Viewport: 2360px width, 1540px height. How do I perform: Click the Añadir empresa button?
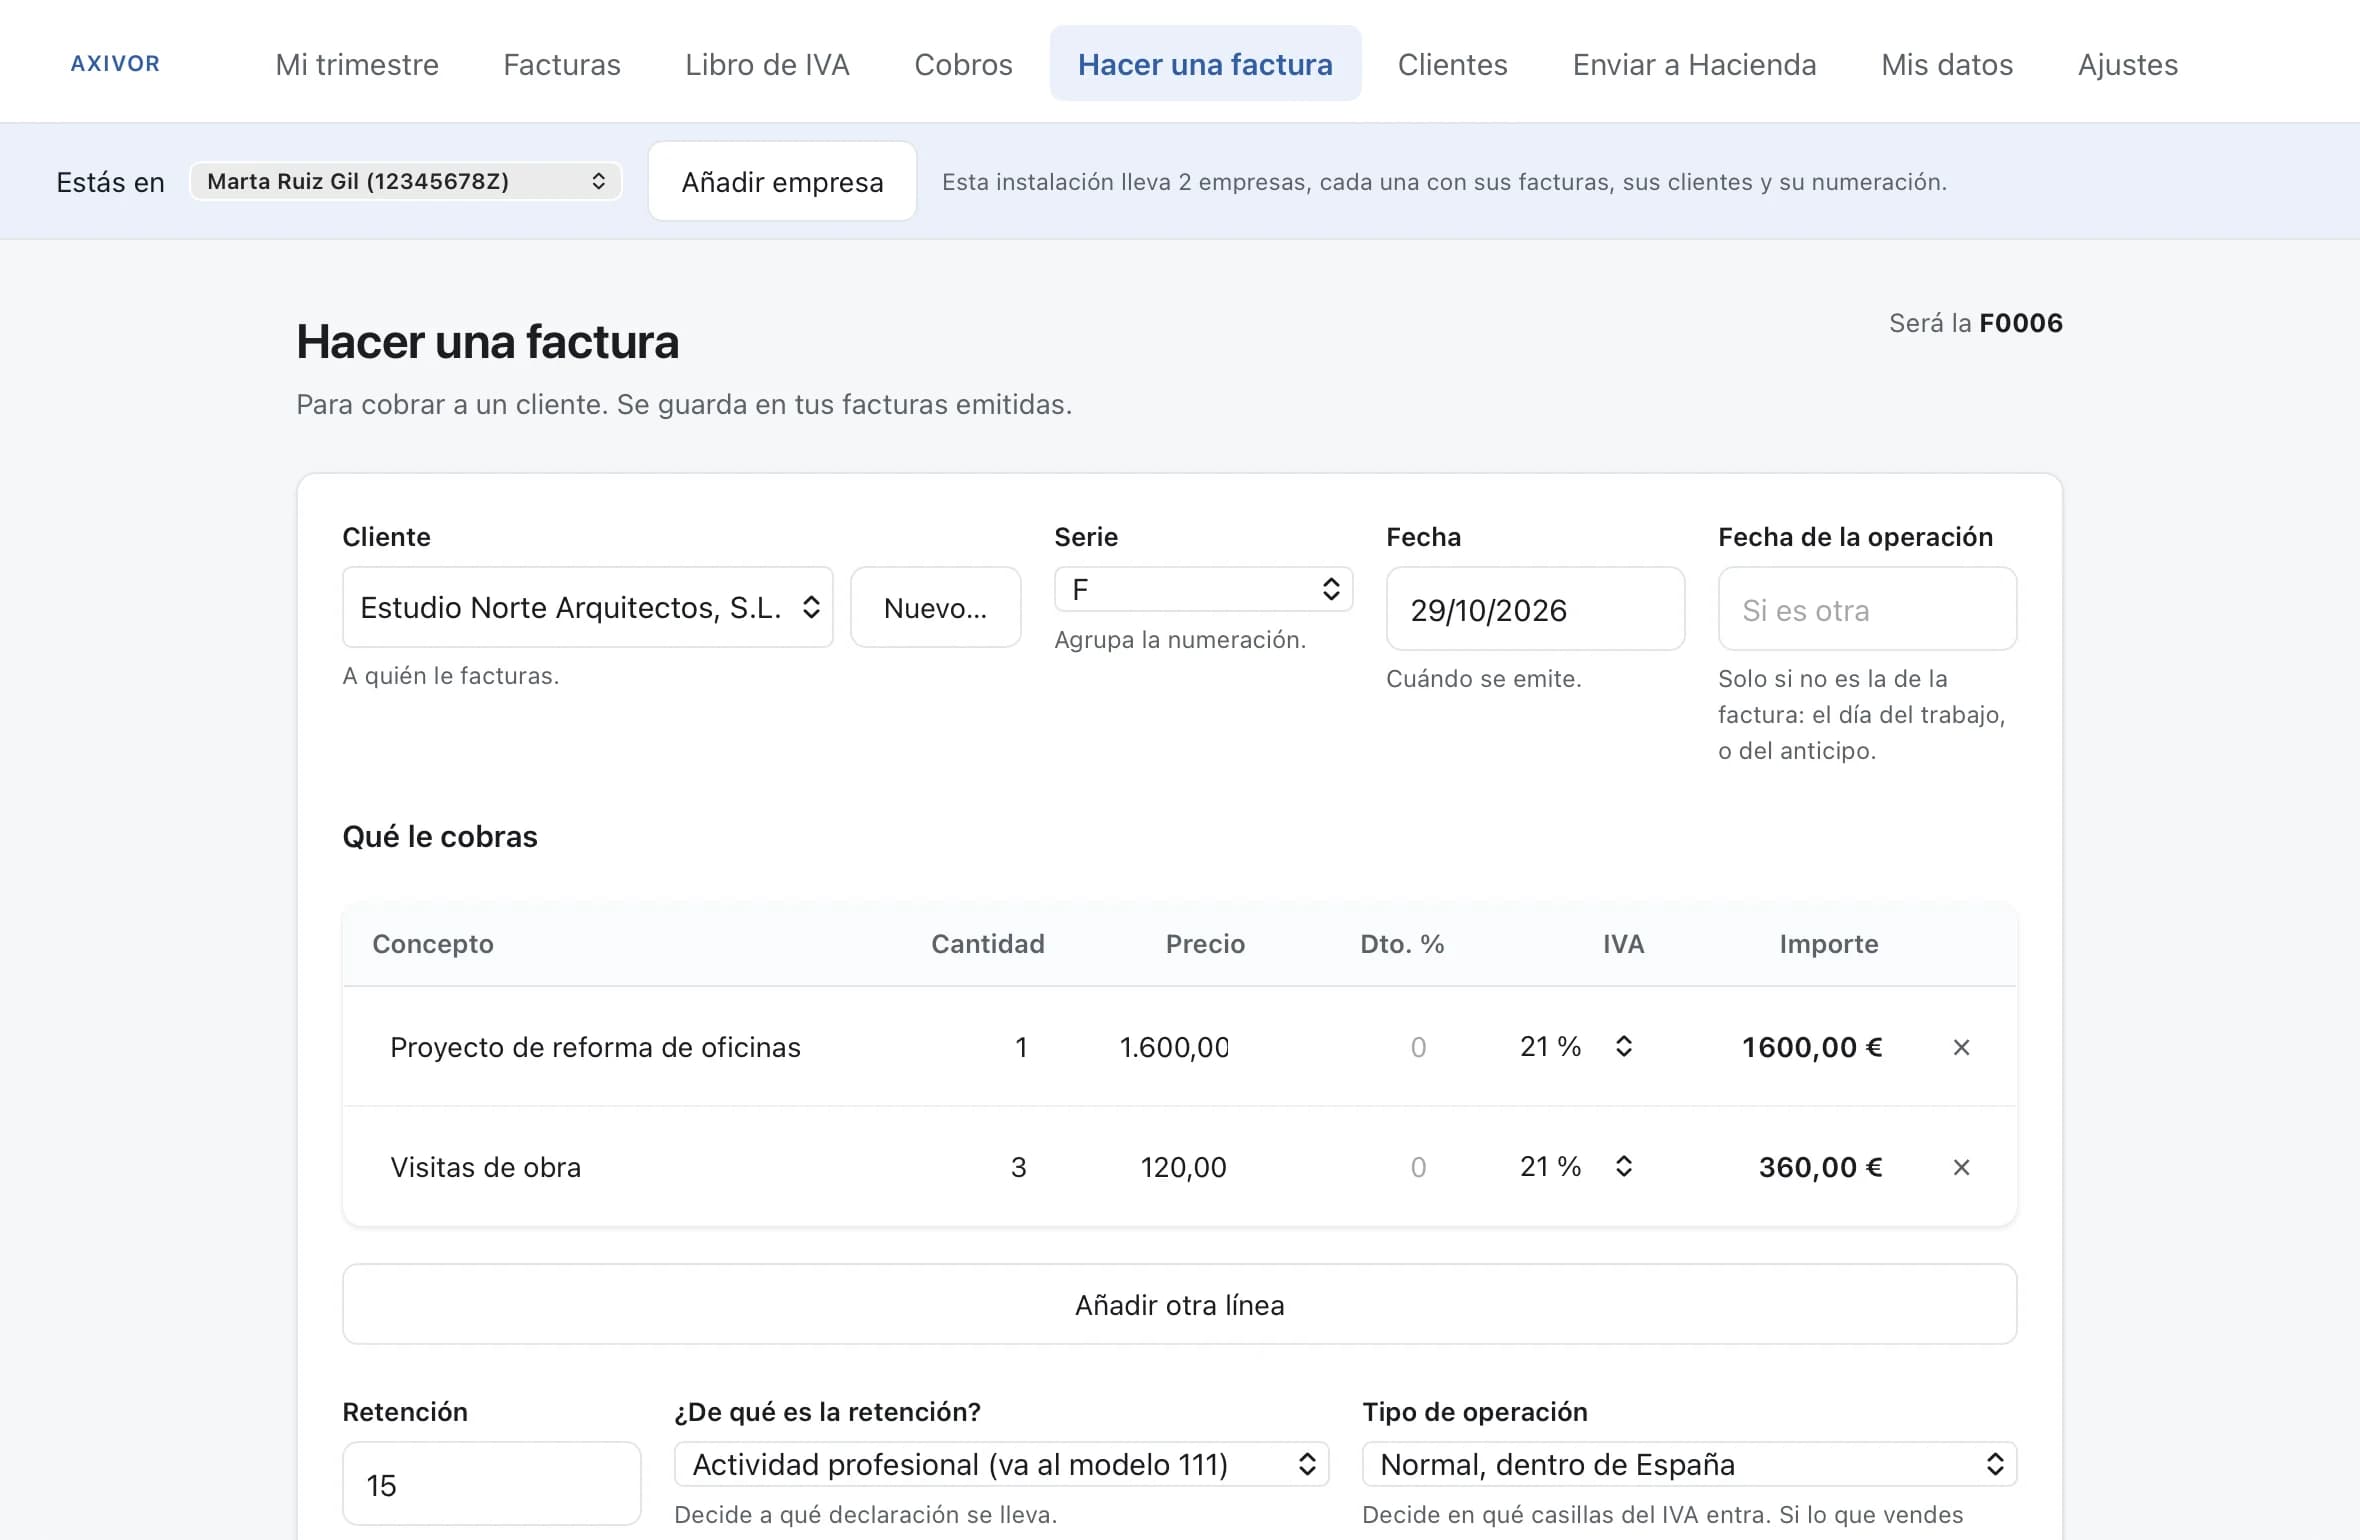(782, 181)
